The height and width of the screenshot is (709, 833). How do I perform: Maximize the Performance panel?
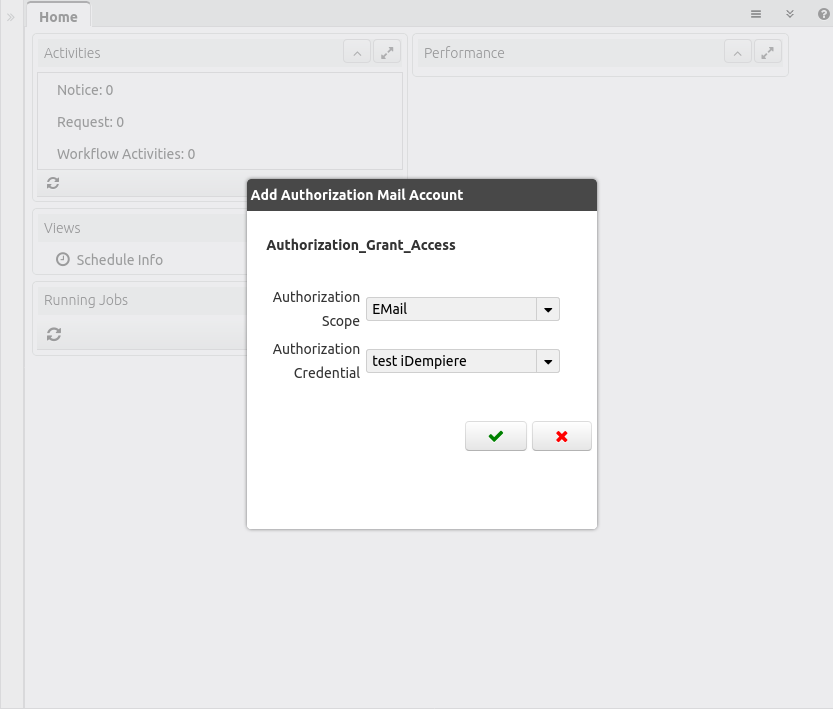[x=767, y=53]
